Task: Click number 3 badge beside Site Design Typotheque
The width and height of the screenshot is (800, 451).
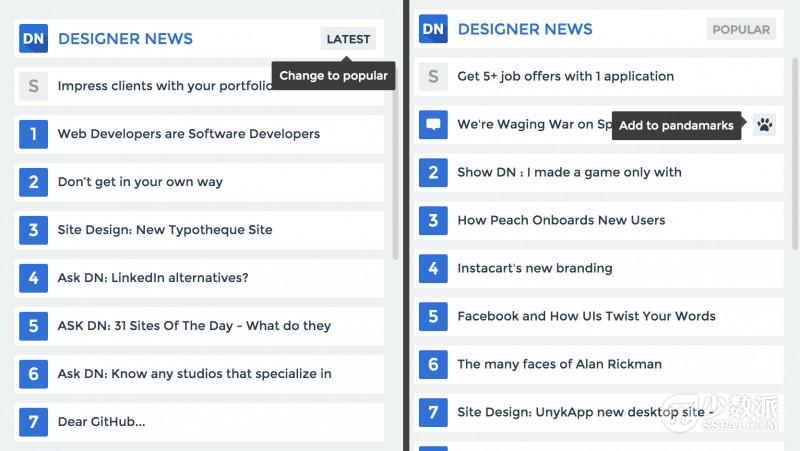Action: tap(33, 230)
